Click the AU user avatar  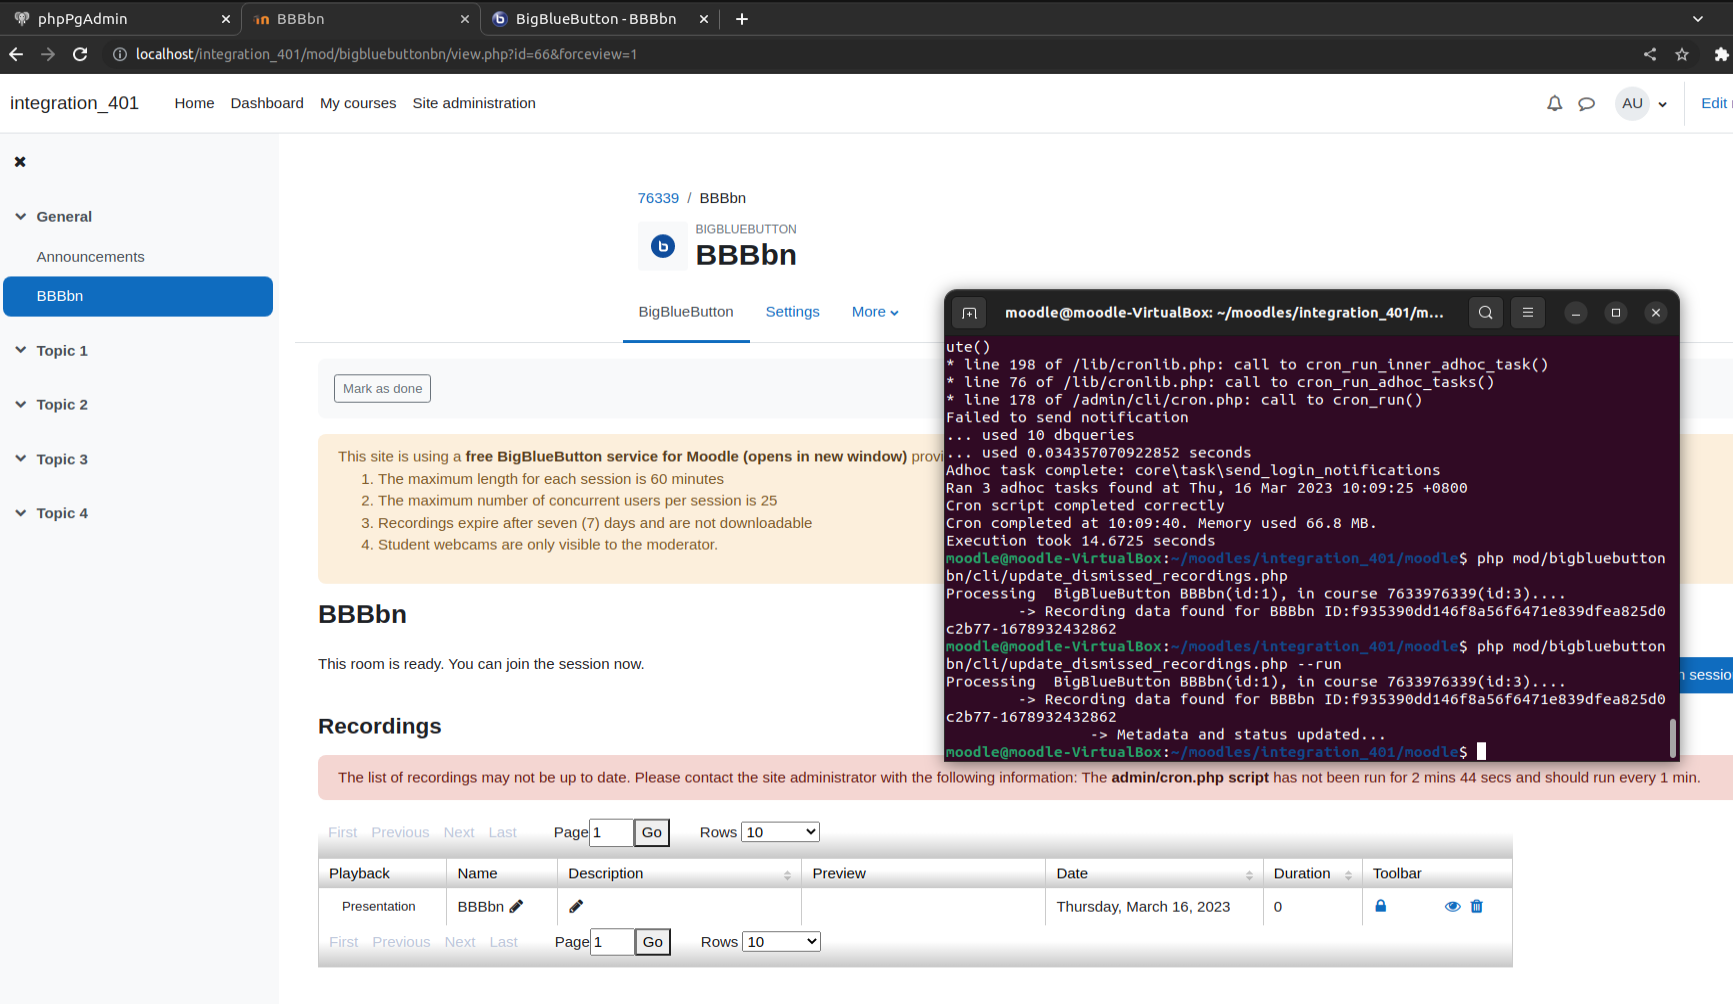point(1632,103)
